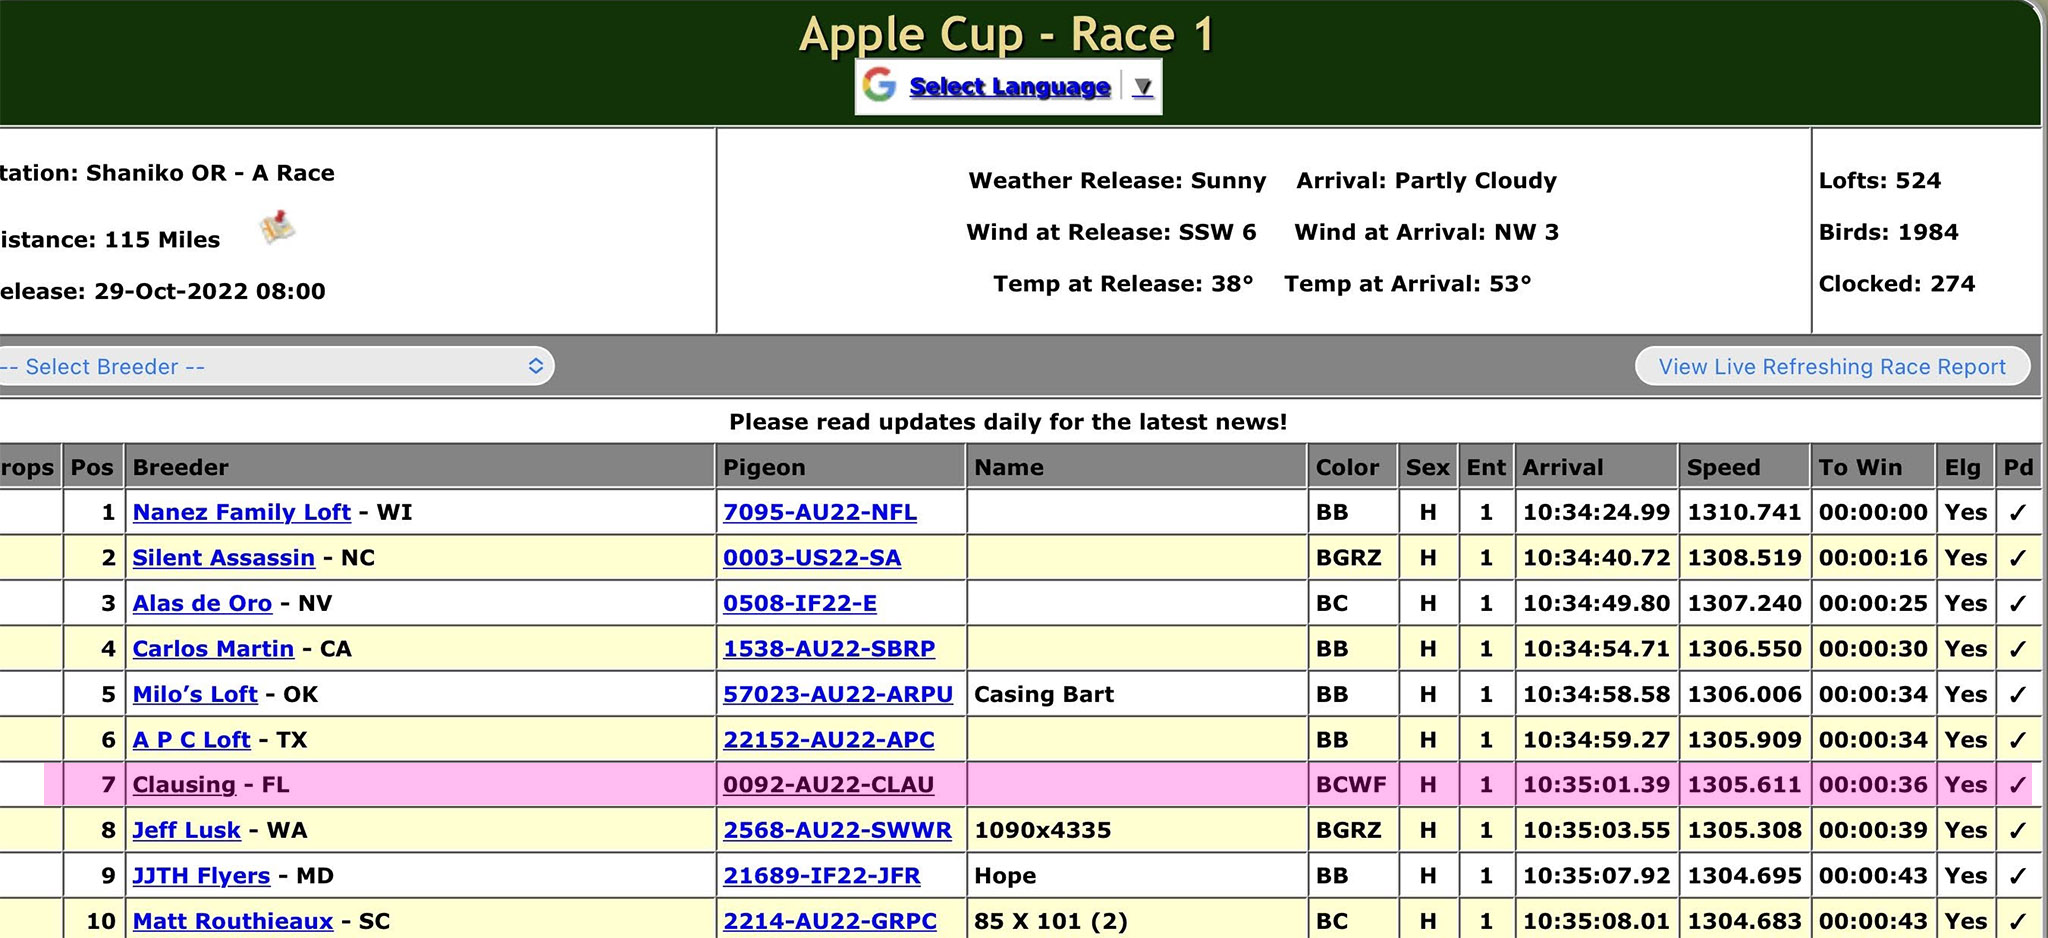
Task: Click the Paid checkmark for Jeff Lusk
Action: pyautogui.click(x=2017, y=830)
